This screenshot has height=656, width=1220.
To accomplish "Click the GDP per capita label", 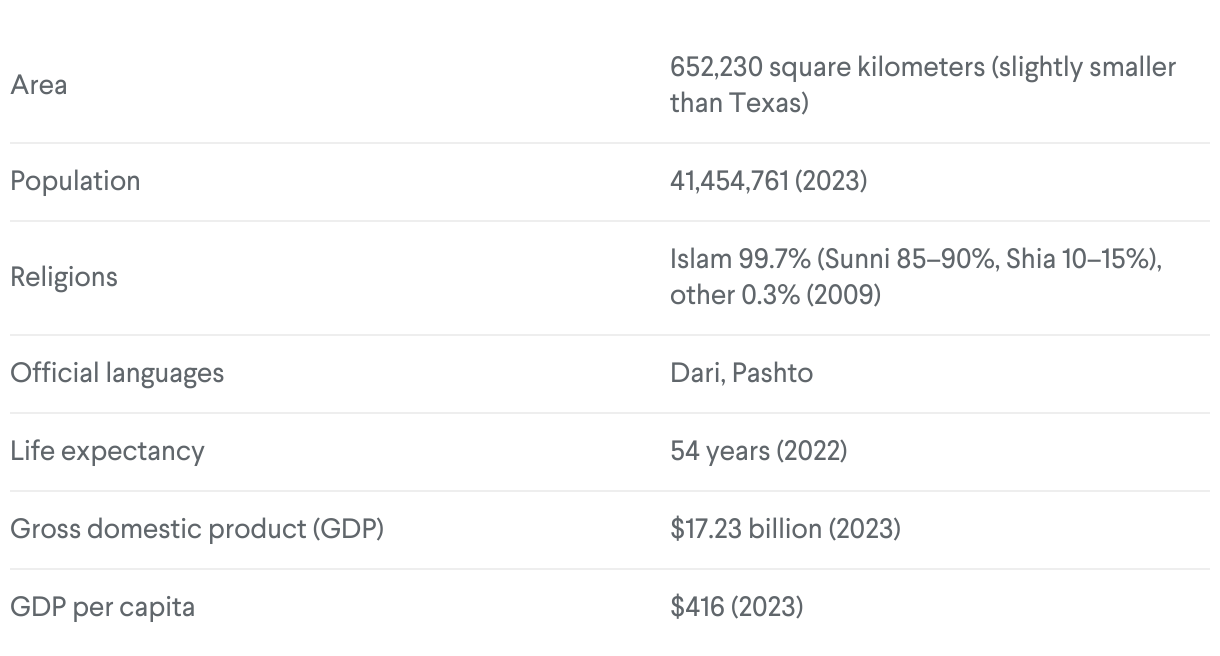I will click(x=102, y=608).
